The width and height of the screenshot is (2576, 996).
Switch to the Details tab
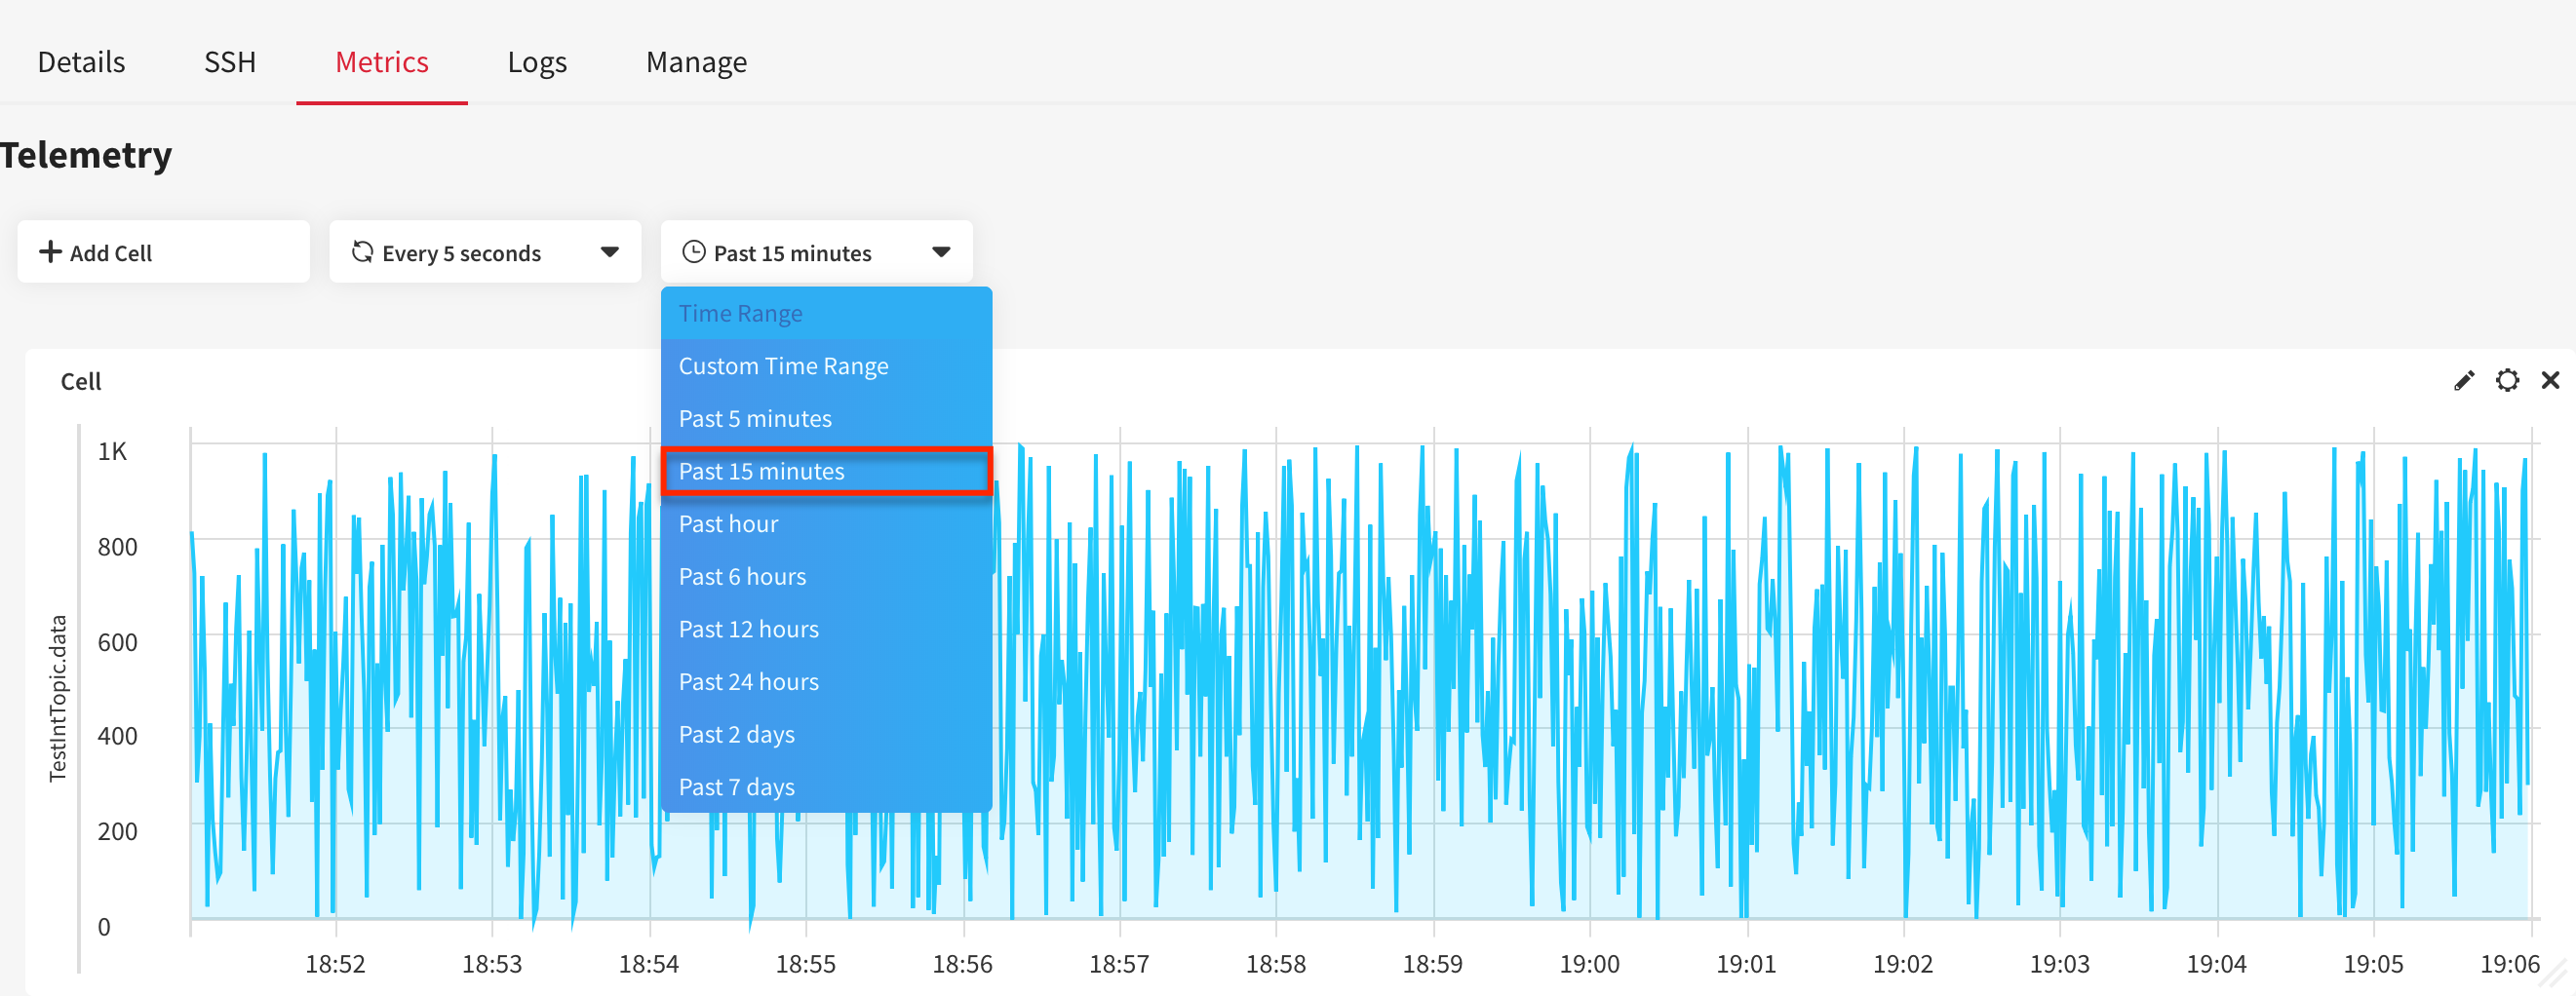tap(81, 62)
